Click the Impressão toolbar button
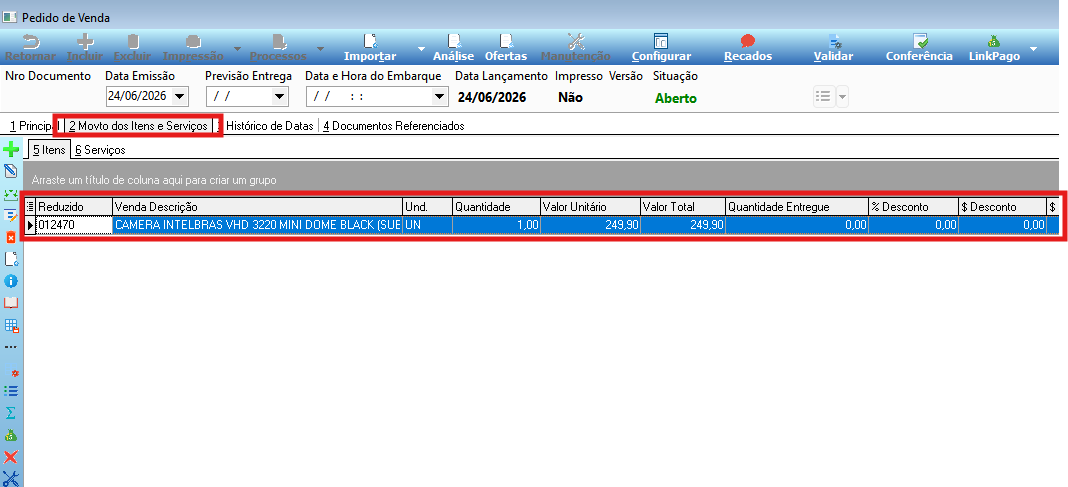 (193, 48)
